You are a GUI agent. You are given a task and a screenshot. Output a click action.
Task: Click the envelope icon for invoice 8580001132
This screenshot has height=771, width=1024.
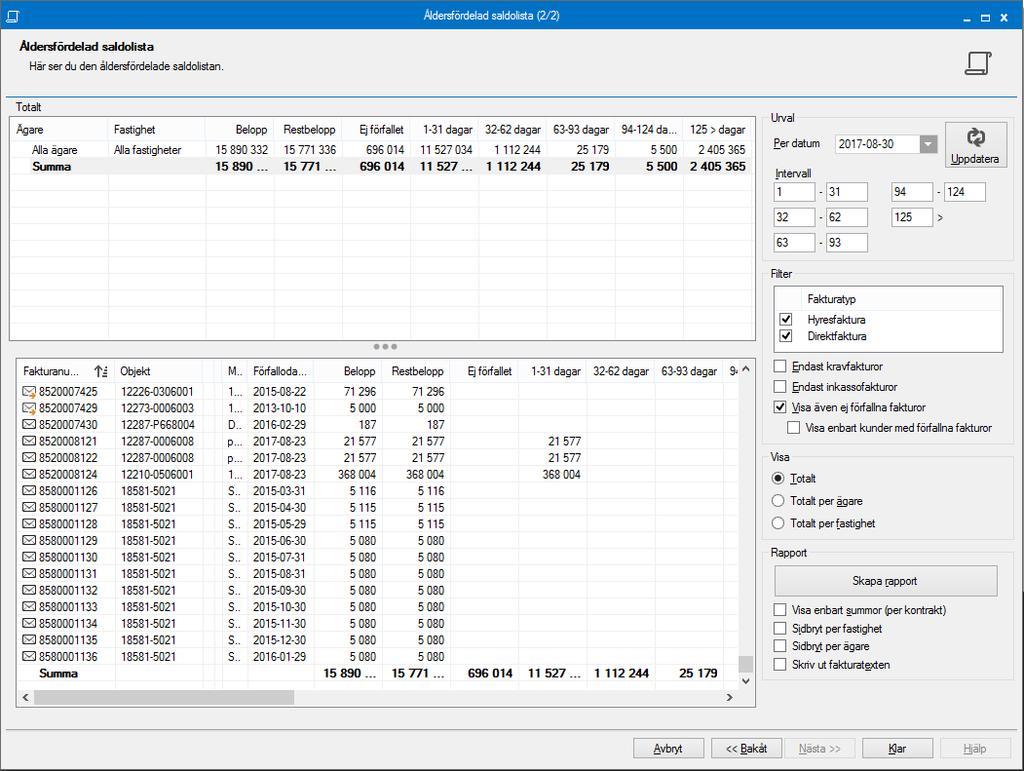coord(29,590)
